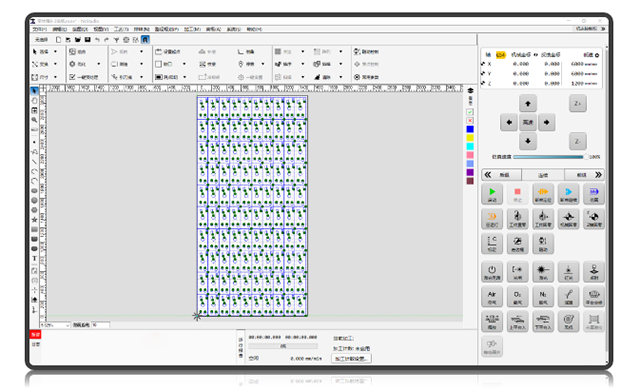Click the 0% progress bar

283,346
